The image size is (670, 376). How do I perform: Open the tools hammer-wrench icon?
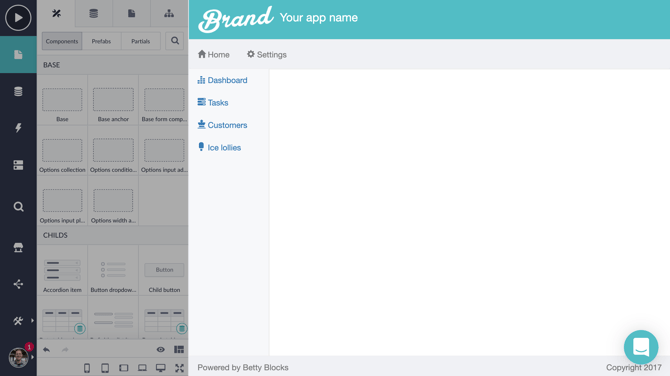click(18, 320)
